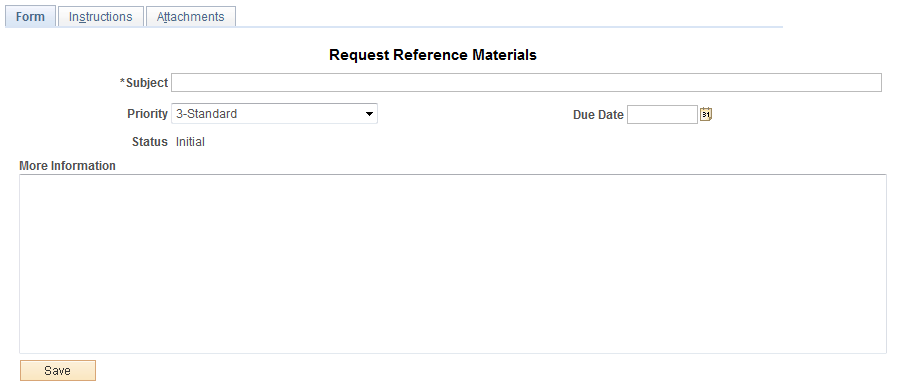Screen dimensions: 905x387
Task: Click the 'Due Date' label
Action: pyautogui.click(x=598, y=115)
